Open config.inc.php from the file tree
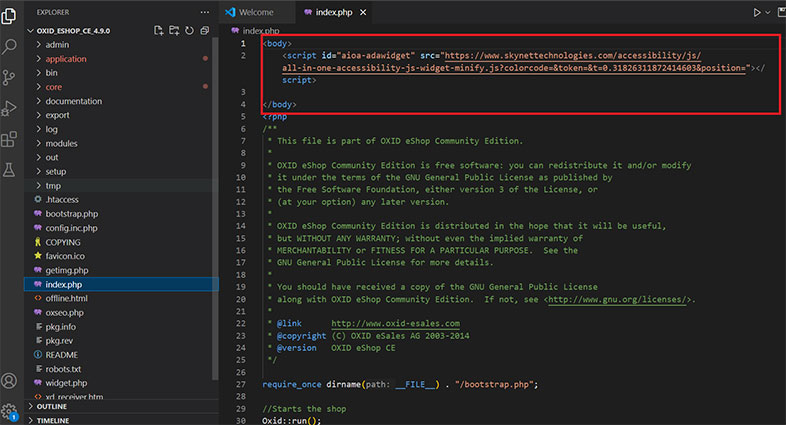786x425 pixels. click(74, 227)
